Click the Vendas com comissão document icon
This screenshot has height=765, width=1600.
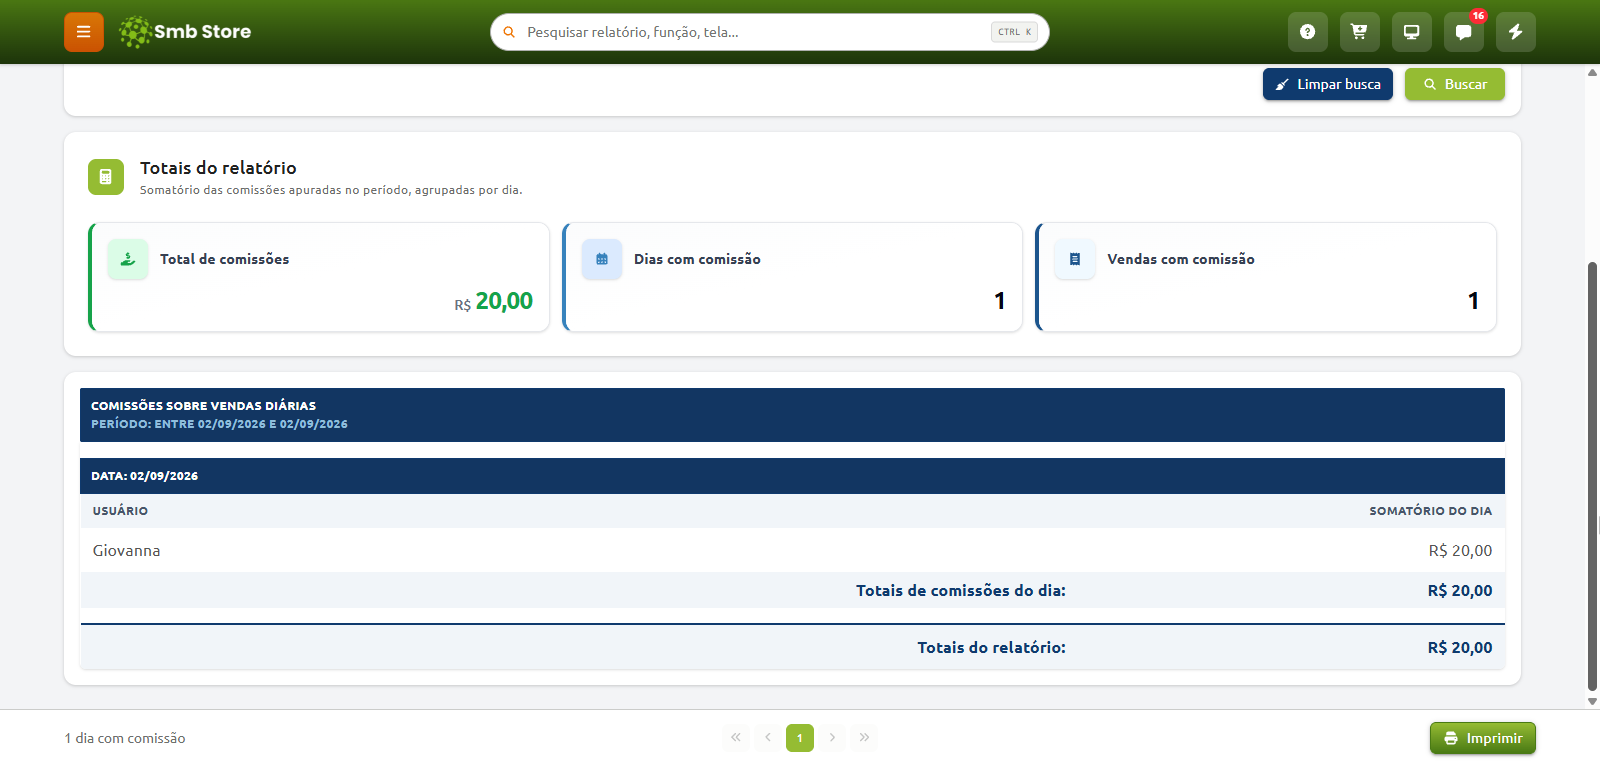[x=1075, y=259]
